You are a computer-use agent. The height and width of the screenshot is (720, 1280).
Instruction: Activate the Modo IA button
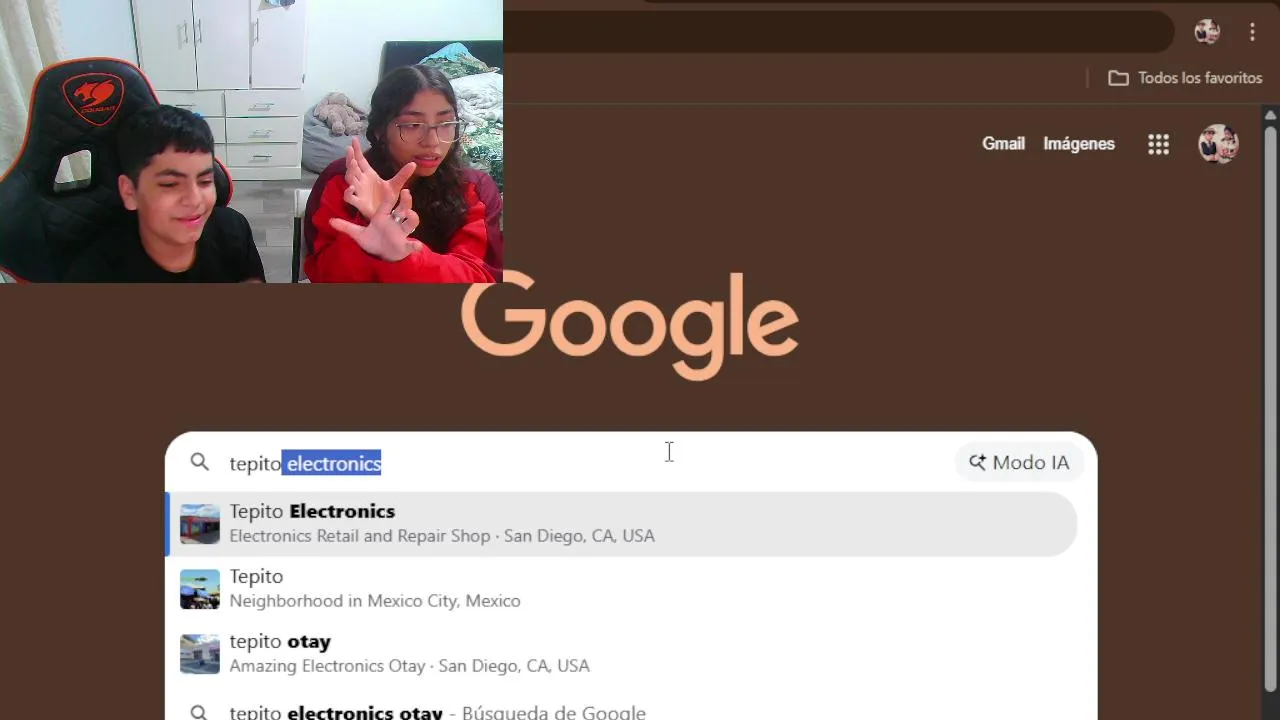pyautogui.click(x=1019, y=462)
